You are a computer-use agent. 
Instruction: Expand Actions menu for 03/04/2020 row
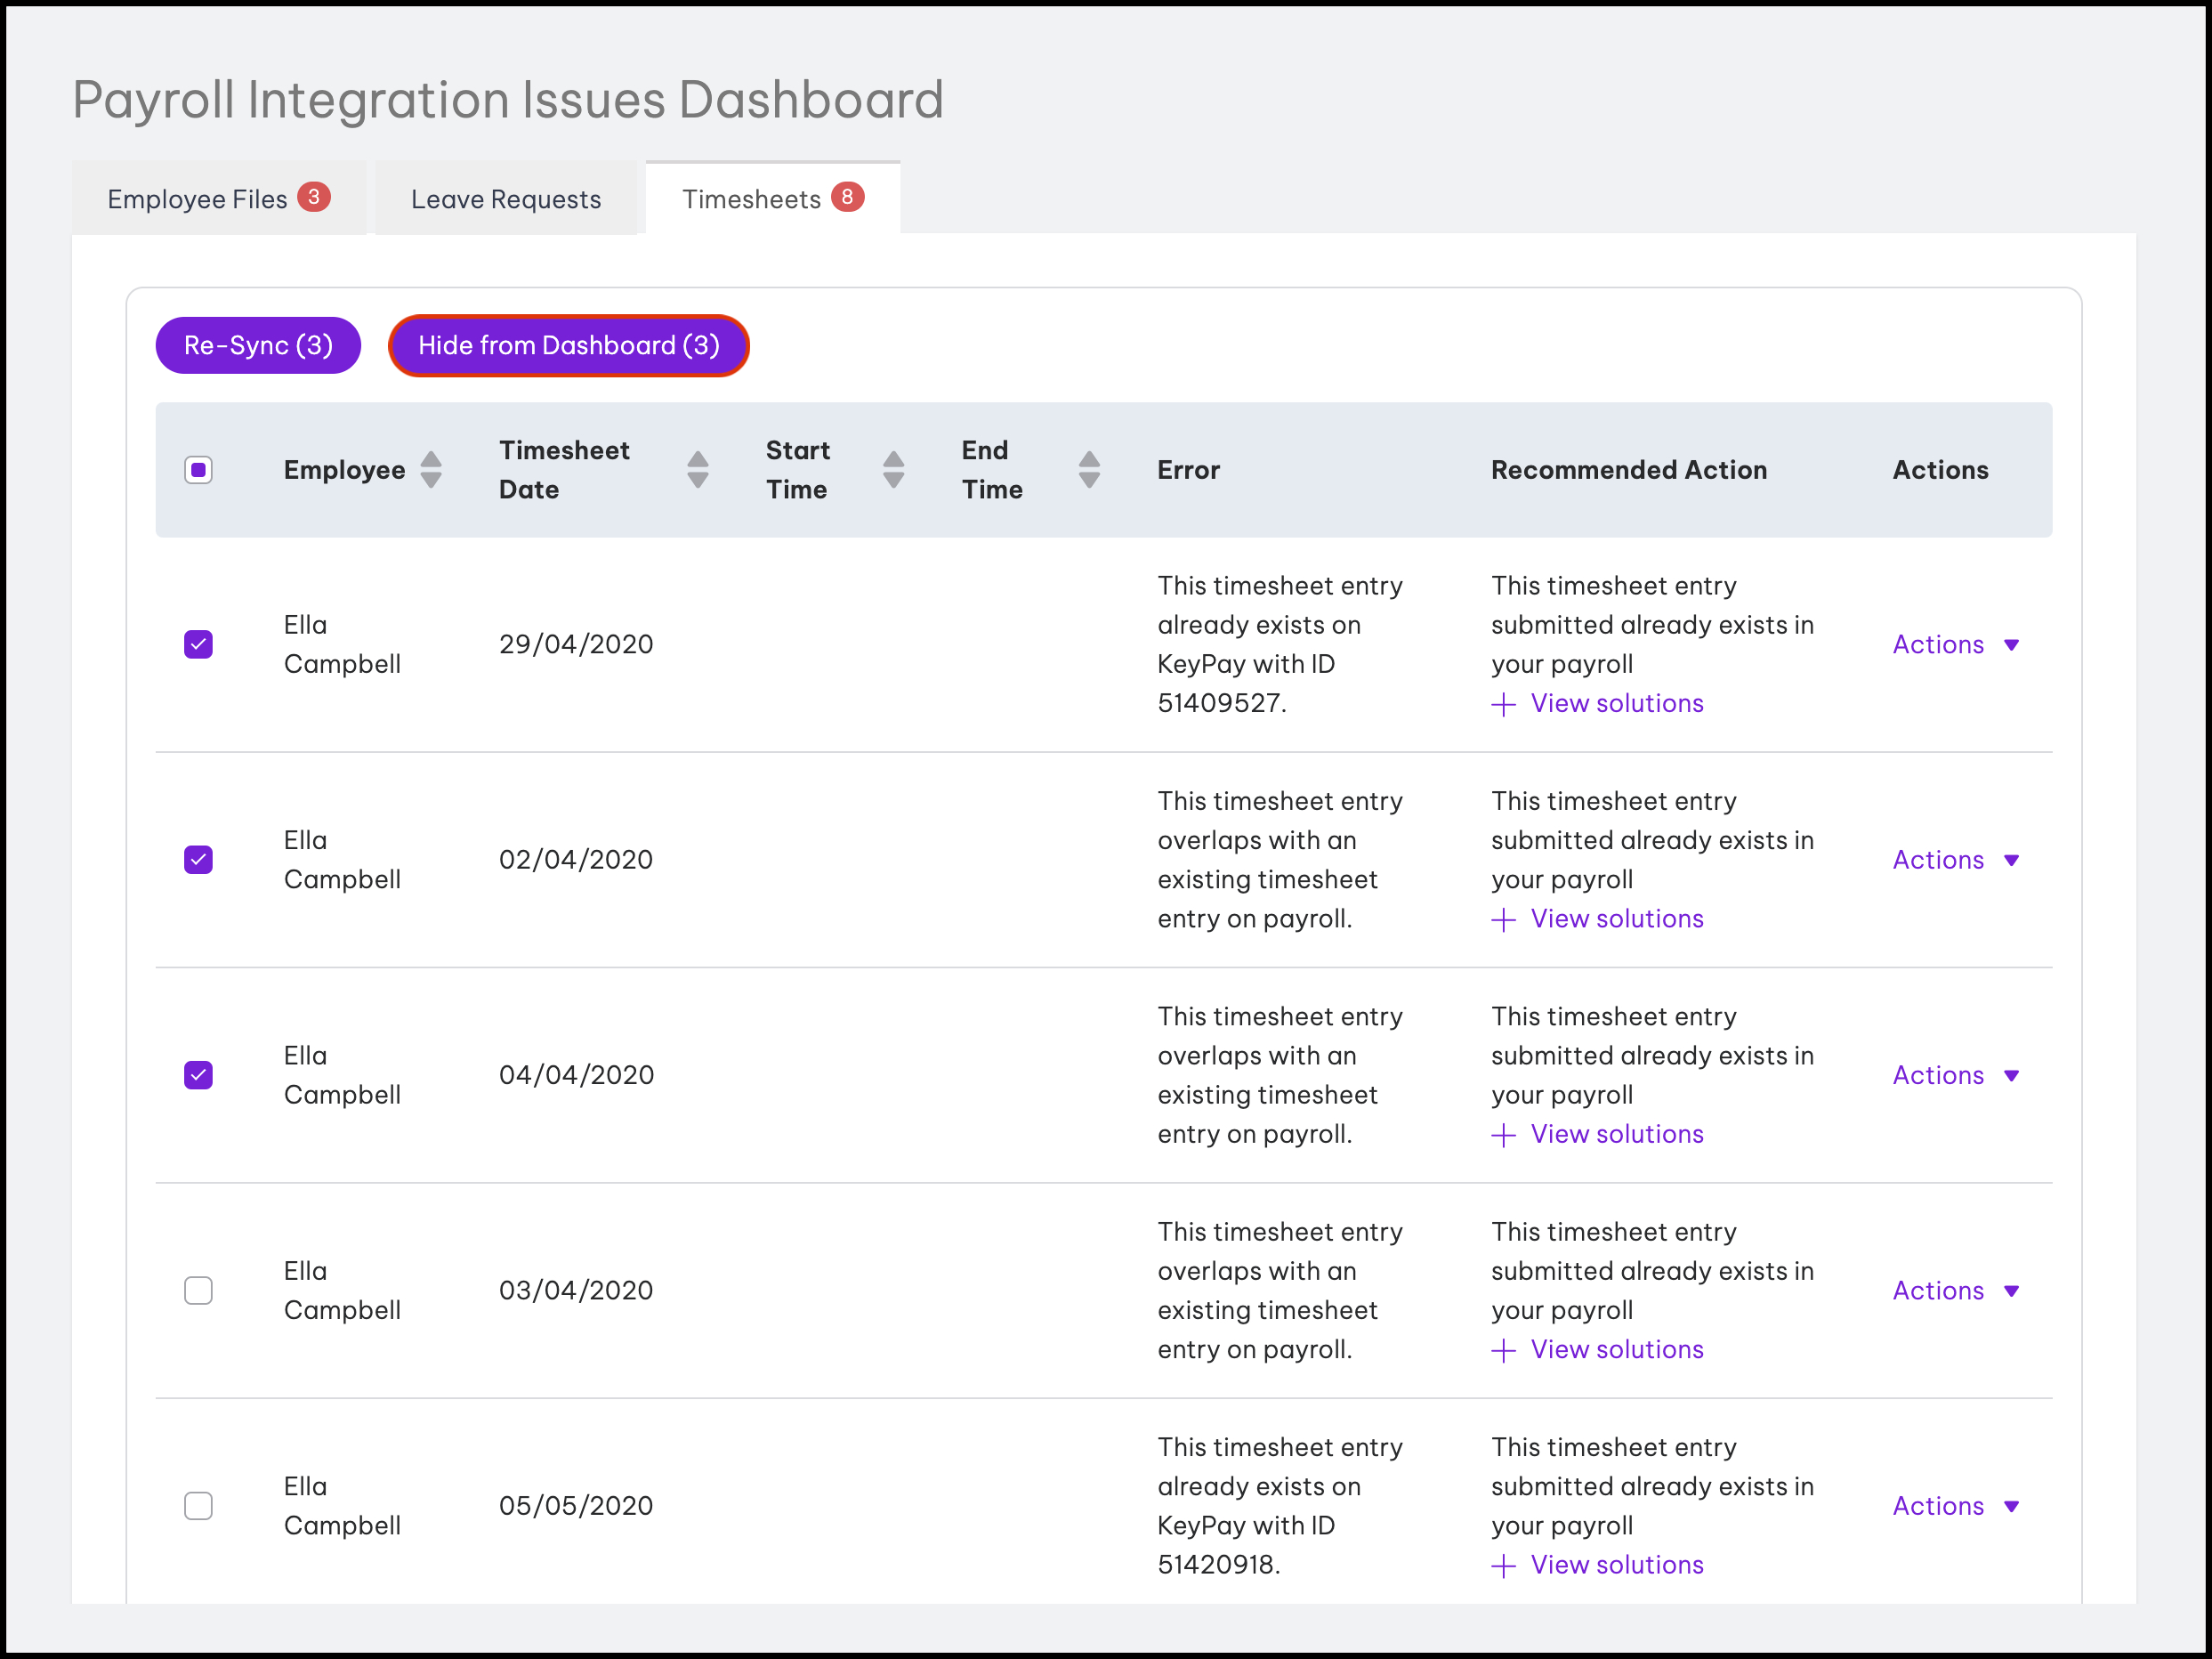tap(1955, 1290)
